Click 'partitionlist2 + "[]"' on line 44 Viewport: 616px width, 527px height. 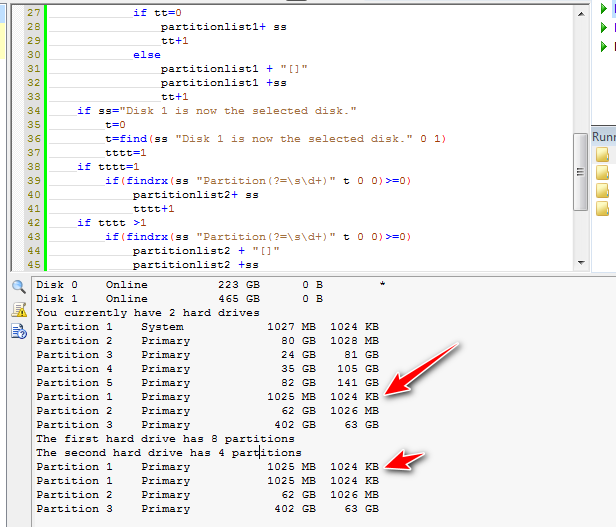[206, 251]
